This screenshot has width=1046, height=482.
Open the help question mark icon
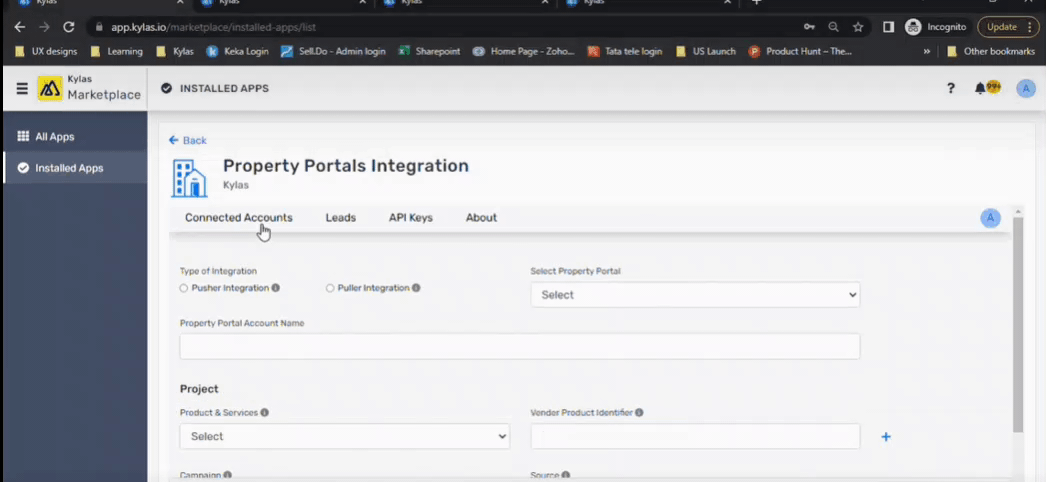[951, 88]
